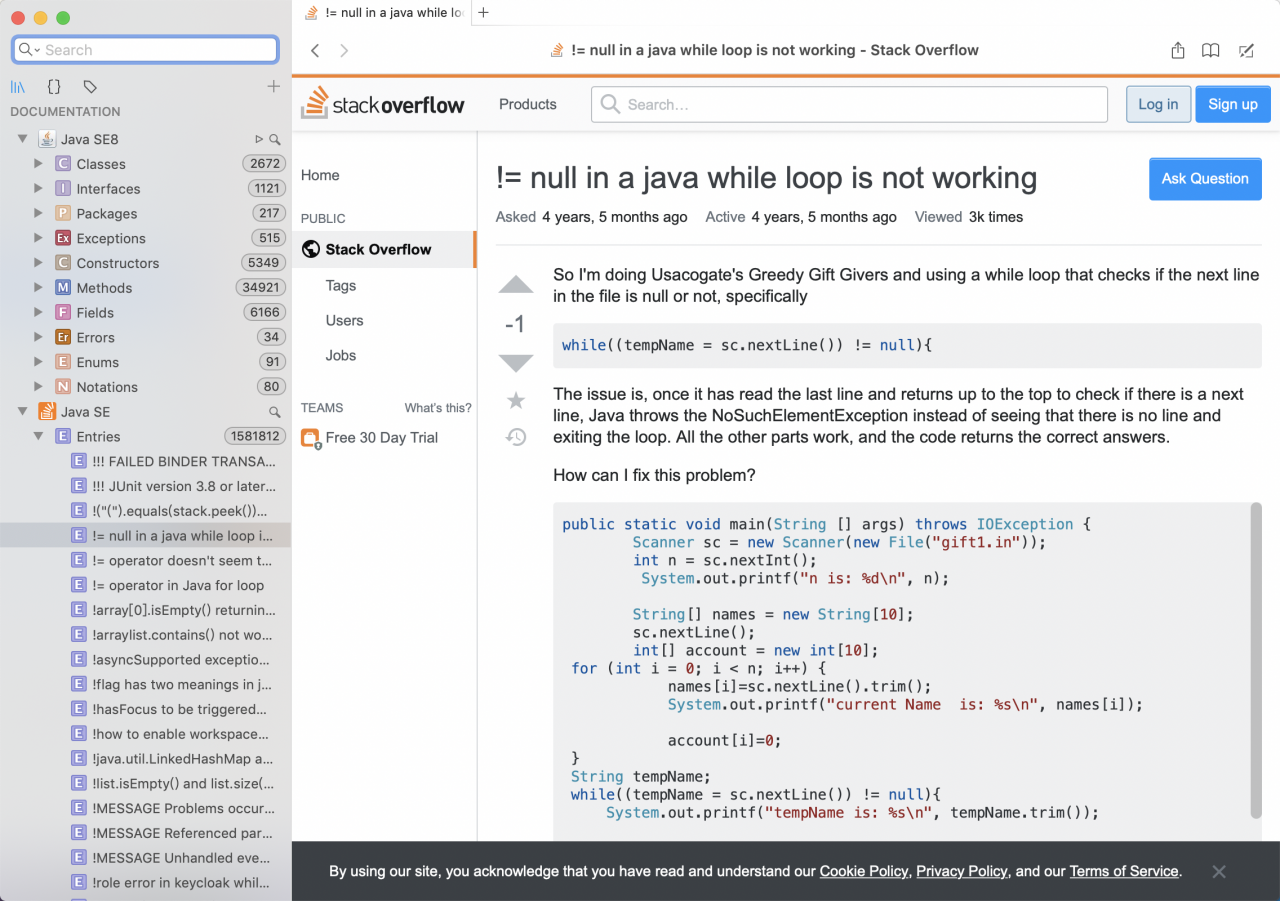
Task: Click the Stack Overflow search field
Action: [850, 104]
